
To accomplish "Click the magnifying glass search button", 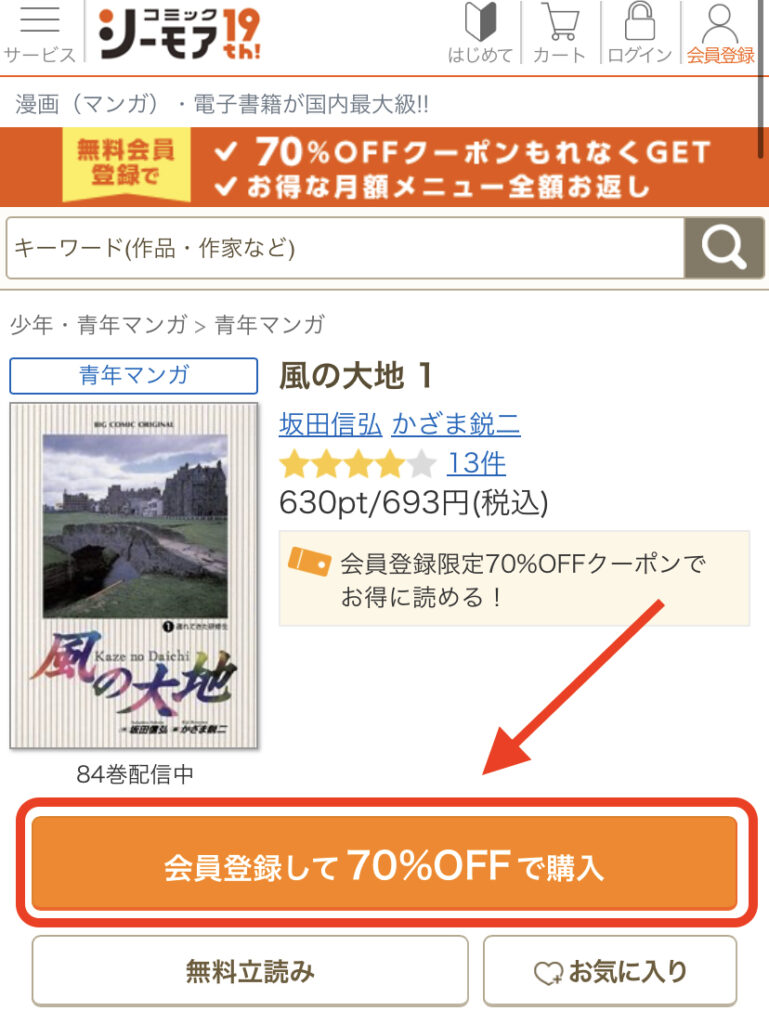I will (724, 248).
